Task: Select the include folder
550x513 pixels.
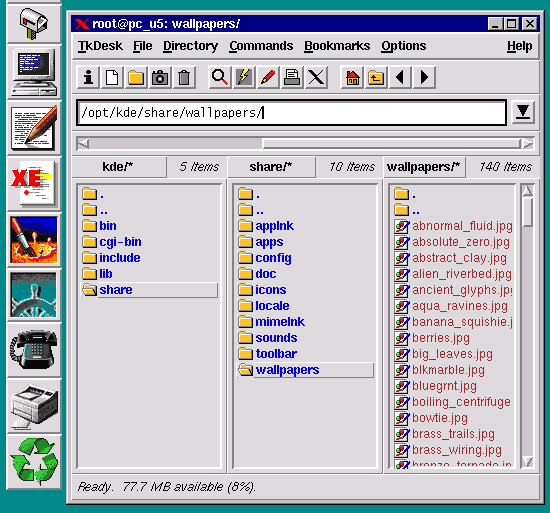Action: click(112, 258)
